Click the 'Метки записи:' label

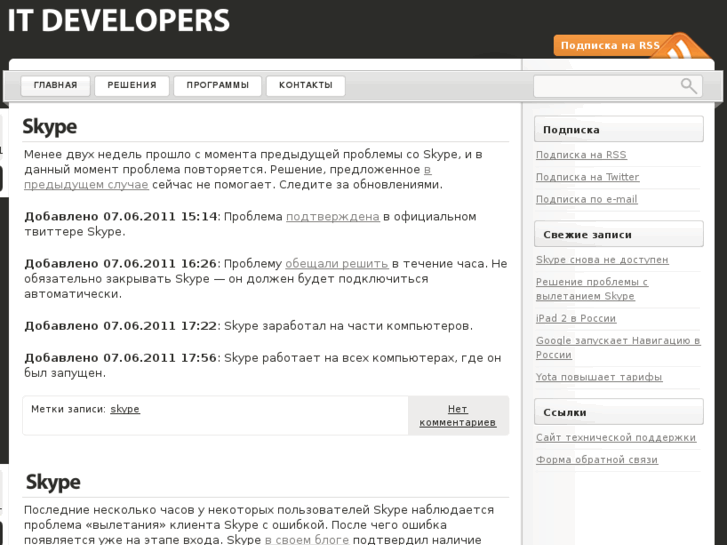[68, 409]
